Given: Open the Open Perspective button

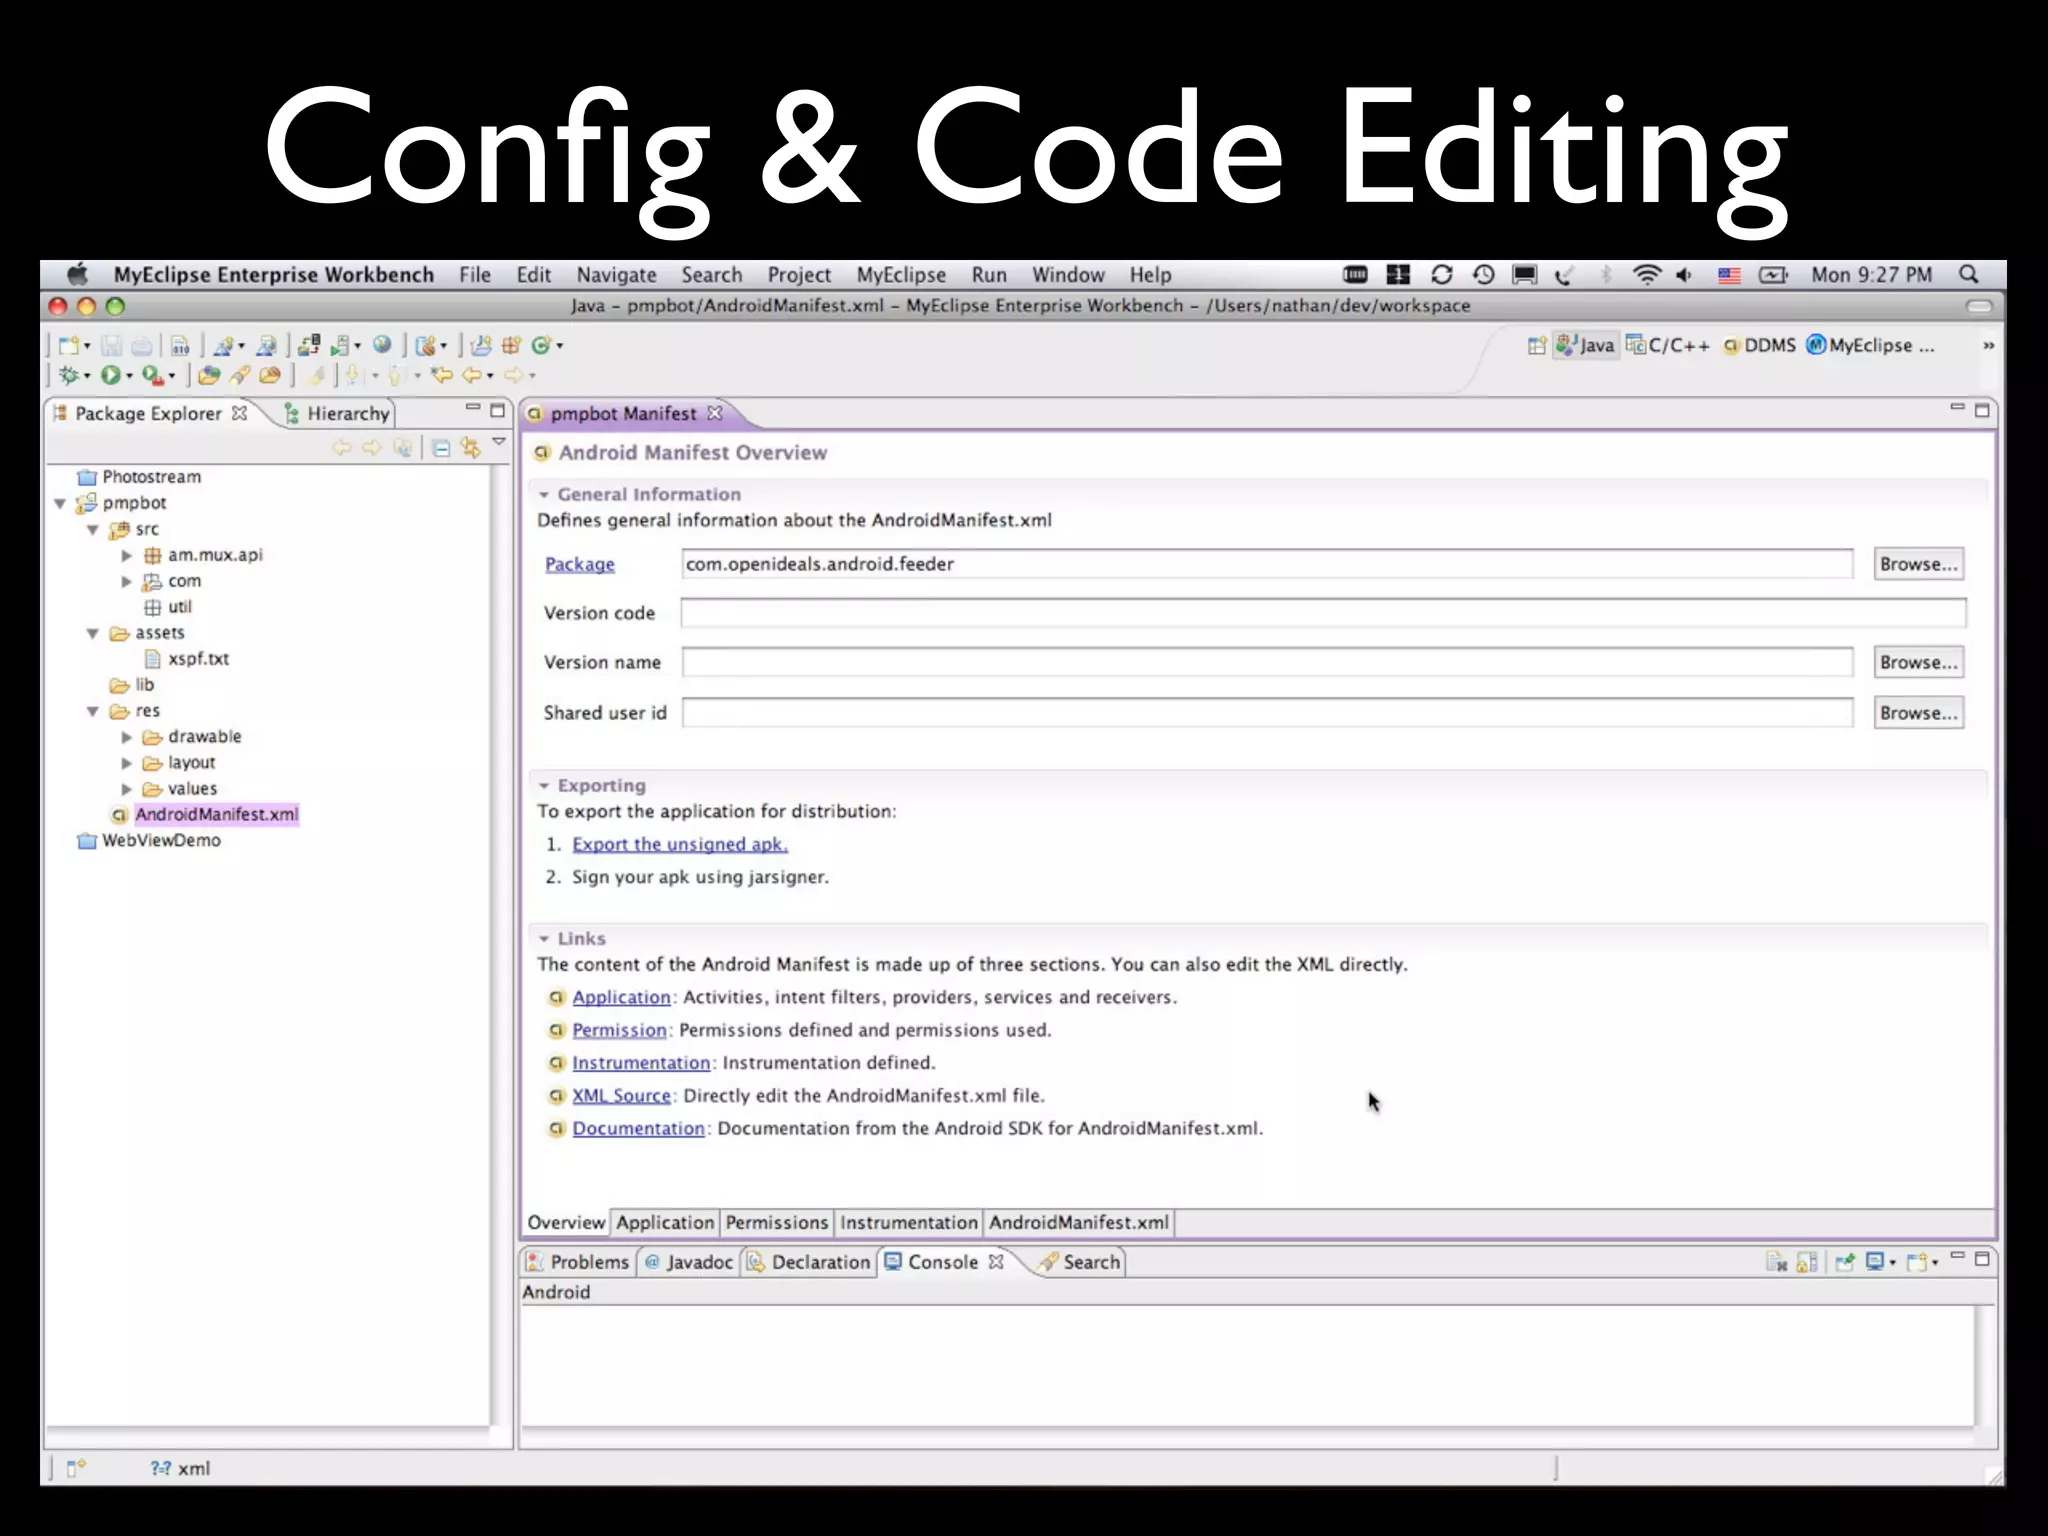Looking at the screenshot, I should click(1536, 346).
